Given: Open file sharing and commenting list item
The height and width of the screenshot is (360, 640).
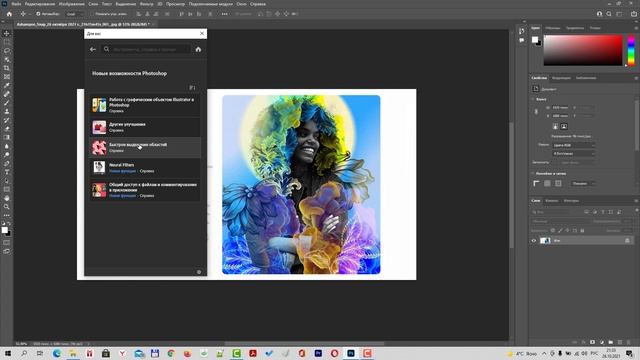Looking at the screenshot, I should pos(145,190).
